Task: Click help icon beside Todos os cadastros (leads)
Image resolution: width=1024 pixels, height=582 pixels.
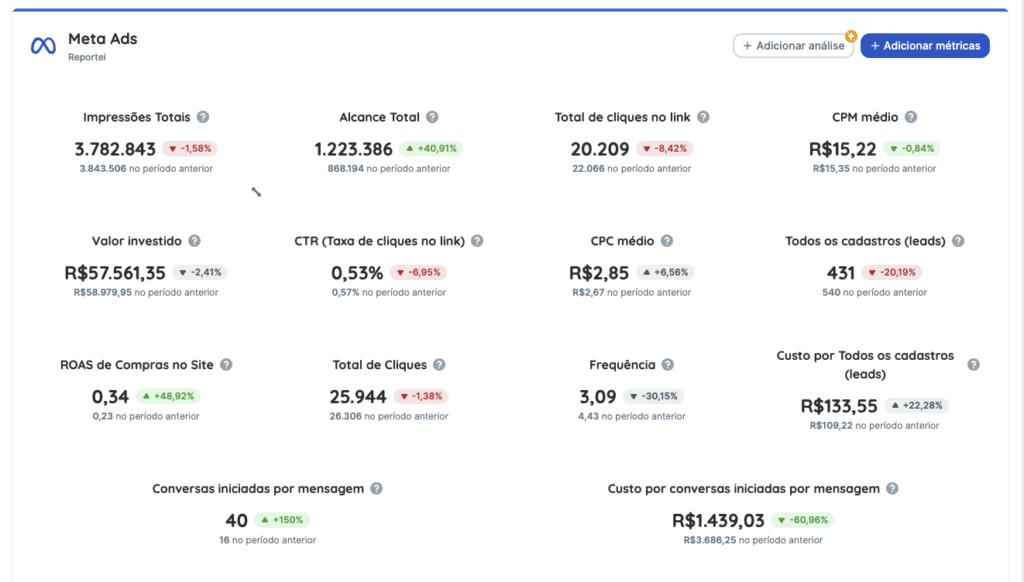Action: click(958, 241)
